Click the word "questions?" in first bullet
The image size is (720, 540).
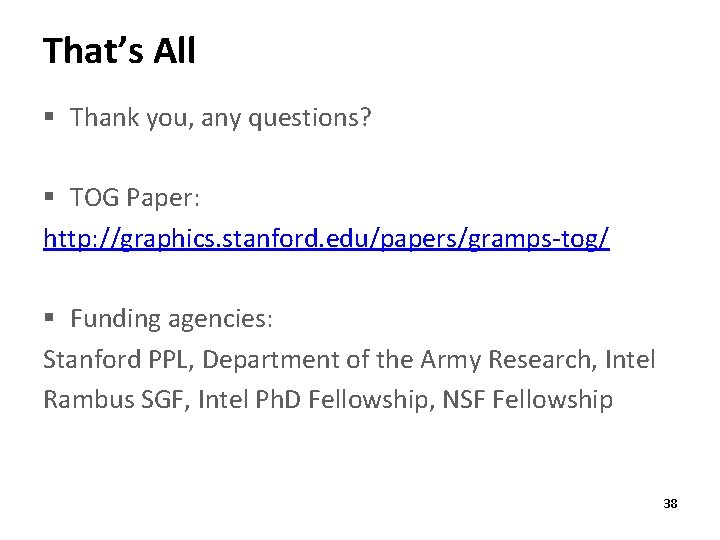point(309,118)
